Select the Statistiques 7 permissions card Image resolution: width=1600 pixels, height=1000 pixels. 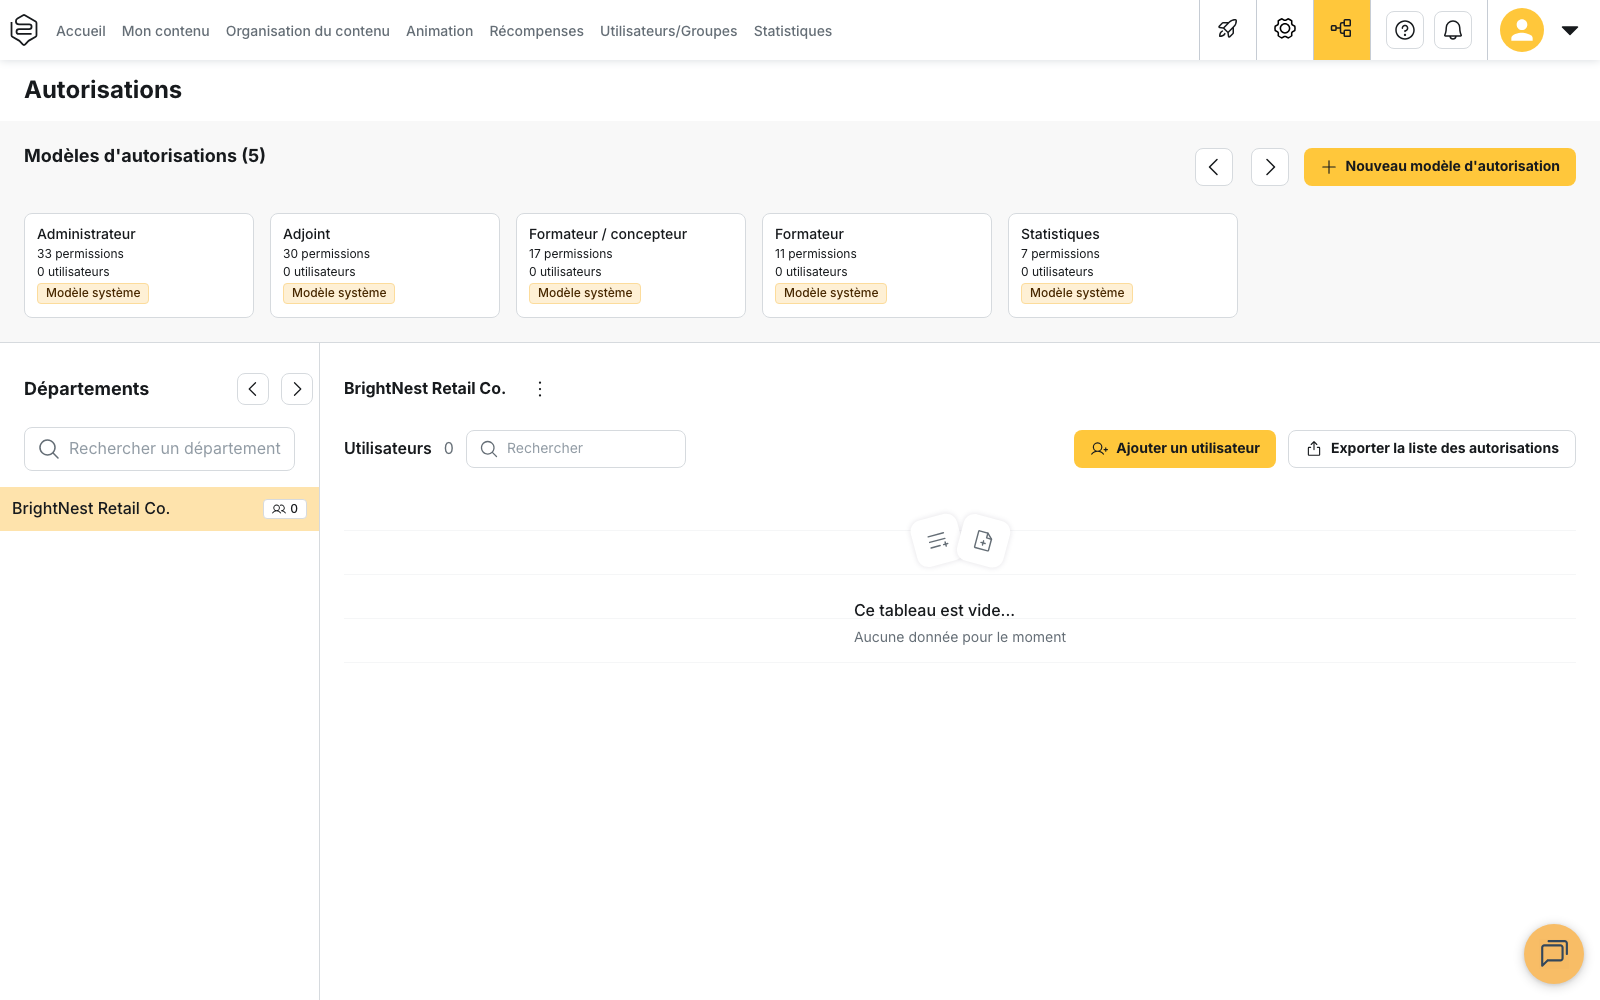1123,265
